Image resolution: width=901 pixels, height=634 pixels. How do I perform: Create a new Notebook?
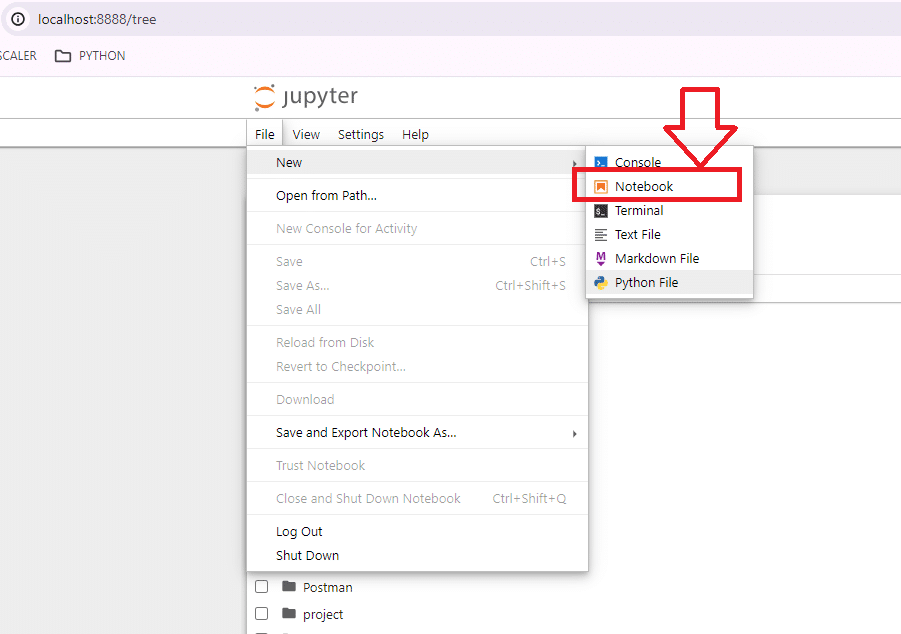click(669, 187)
